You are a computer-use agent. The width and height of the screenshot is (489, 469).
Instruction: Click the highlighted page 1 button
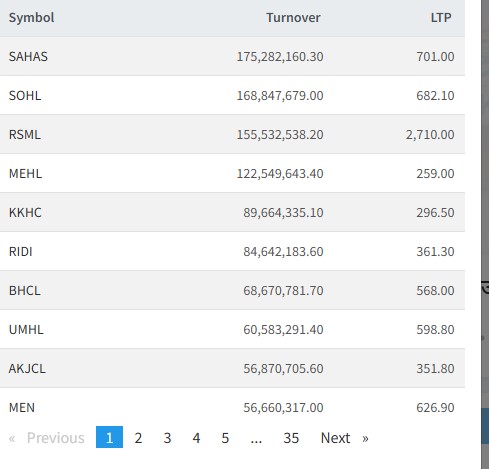[109, 437]
